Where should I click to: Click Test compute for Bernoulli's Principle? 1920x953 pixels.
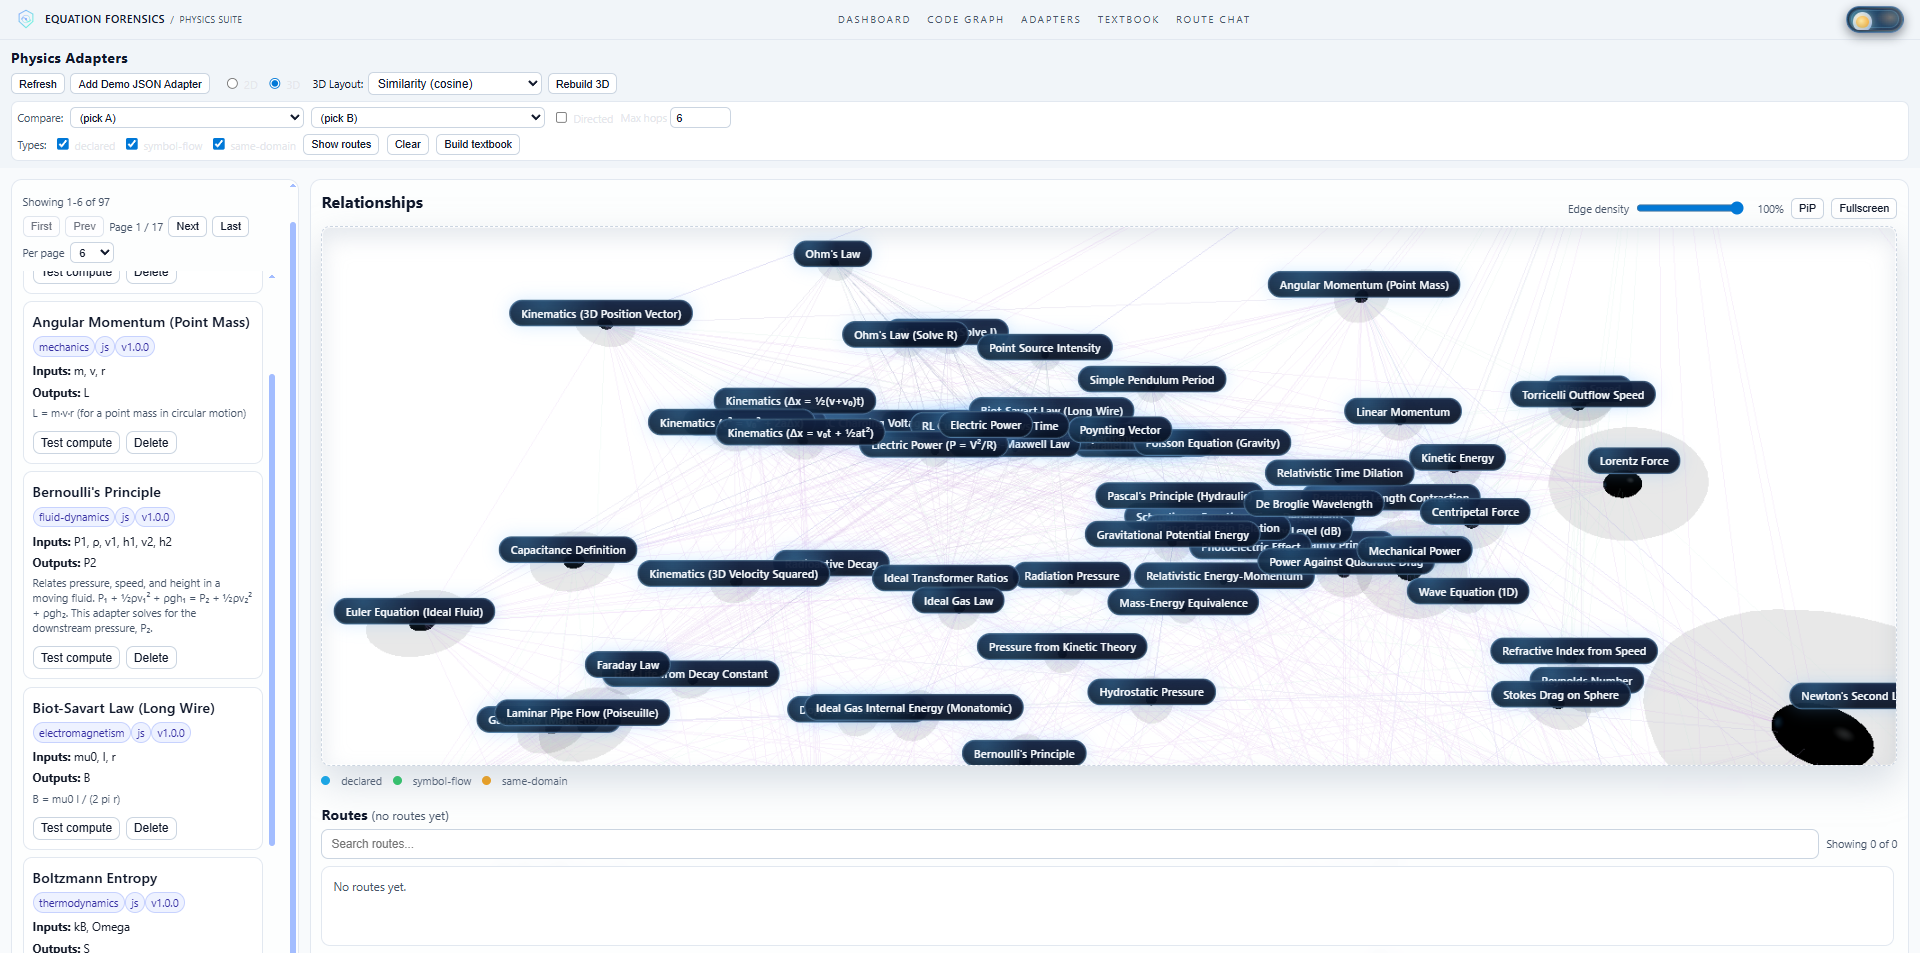(77, 658)
